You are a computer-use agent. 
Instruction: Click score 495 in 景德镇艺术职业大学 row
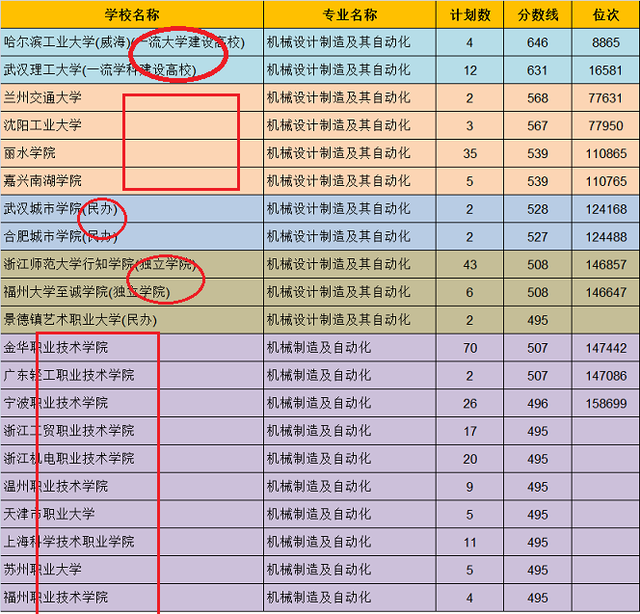click(x=538, y=320)
